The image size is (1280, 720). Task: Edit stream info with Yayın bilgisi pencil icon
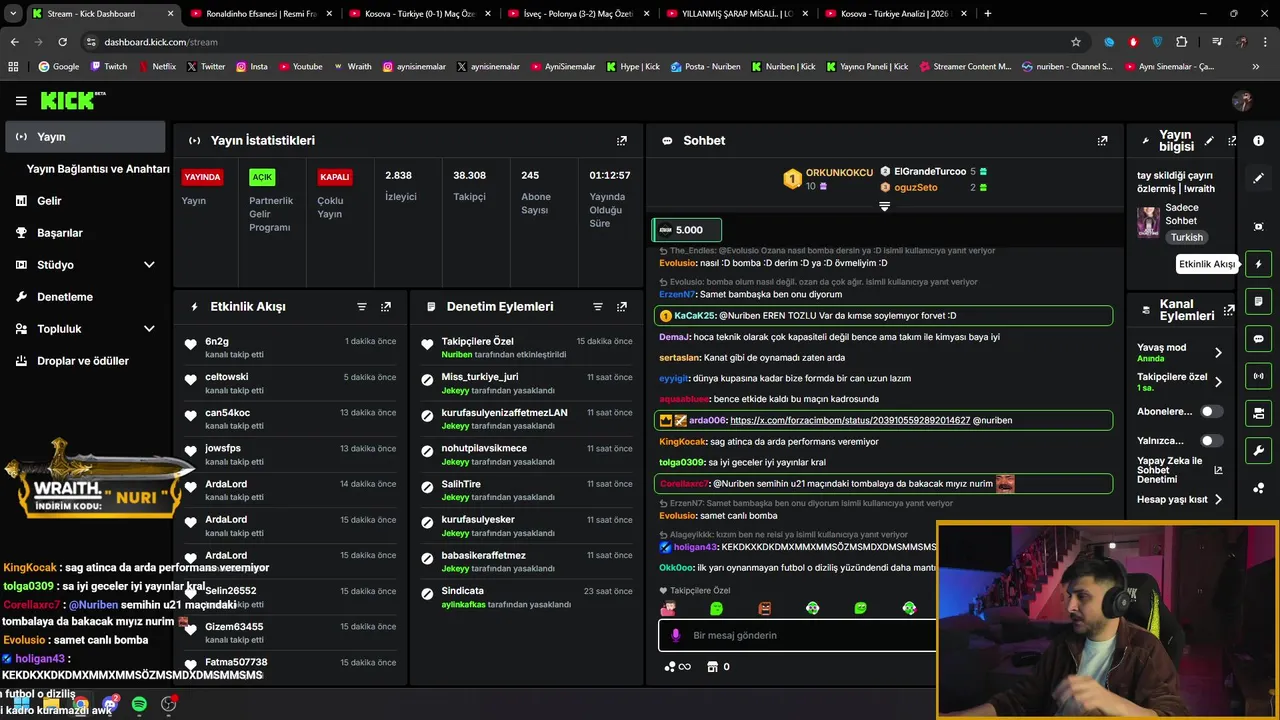1209,141
